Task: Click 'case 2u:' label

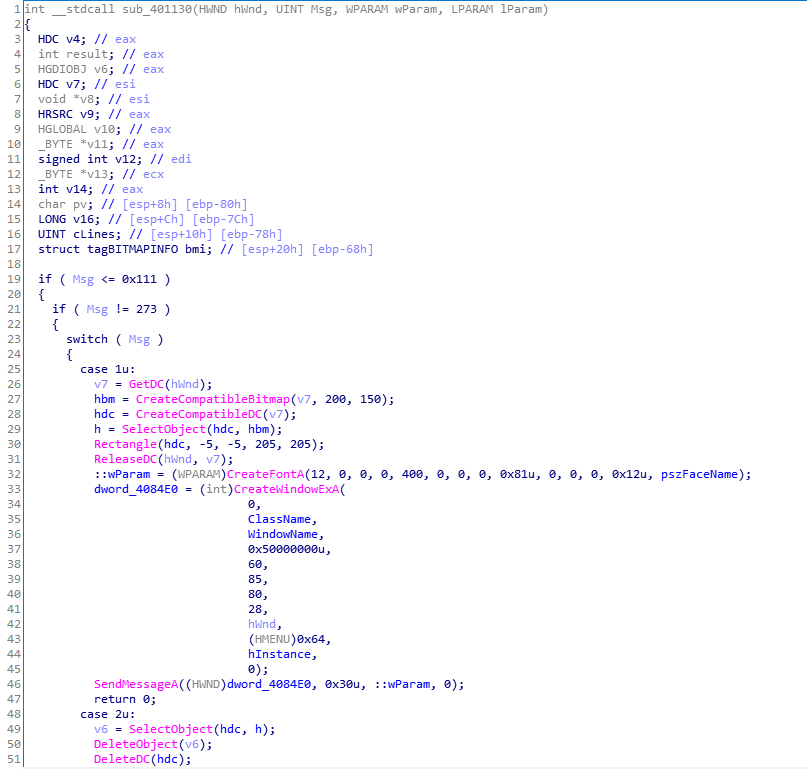Action: [x=108, y=714]
